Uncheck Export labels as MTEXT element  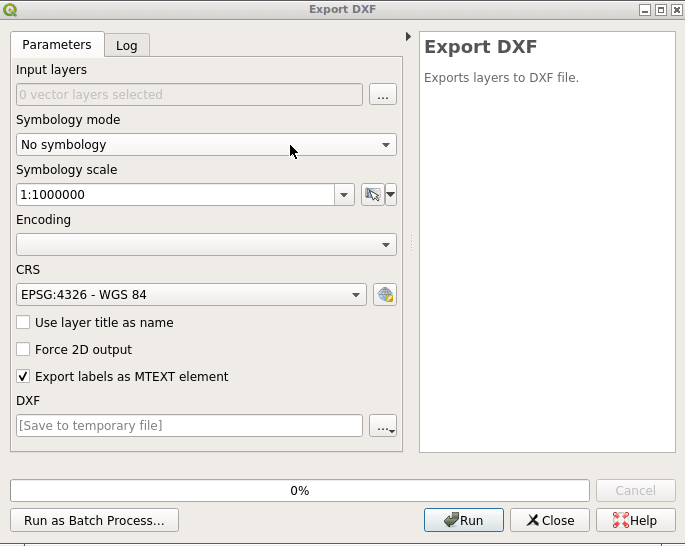pyautogui.click(x=23, y=377)
